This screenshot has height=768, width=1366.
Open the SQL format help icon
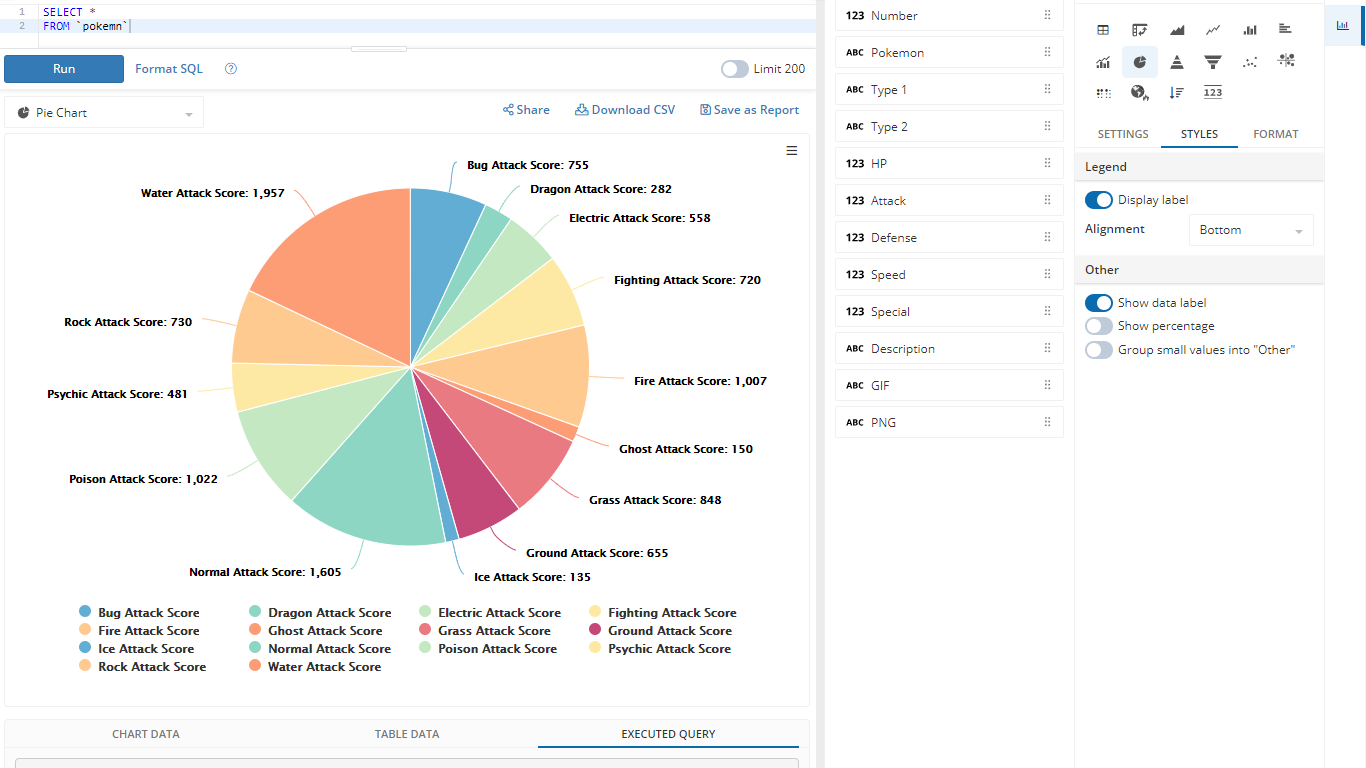(x=231, y=69)
